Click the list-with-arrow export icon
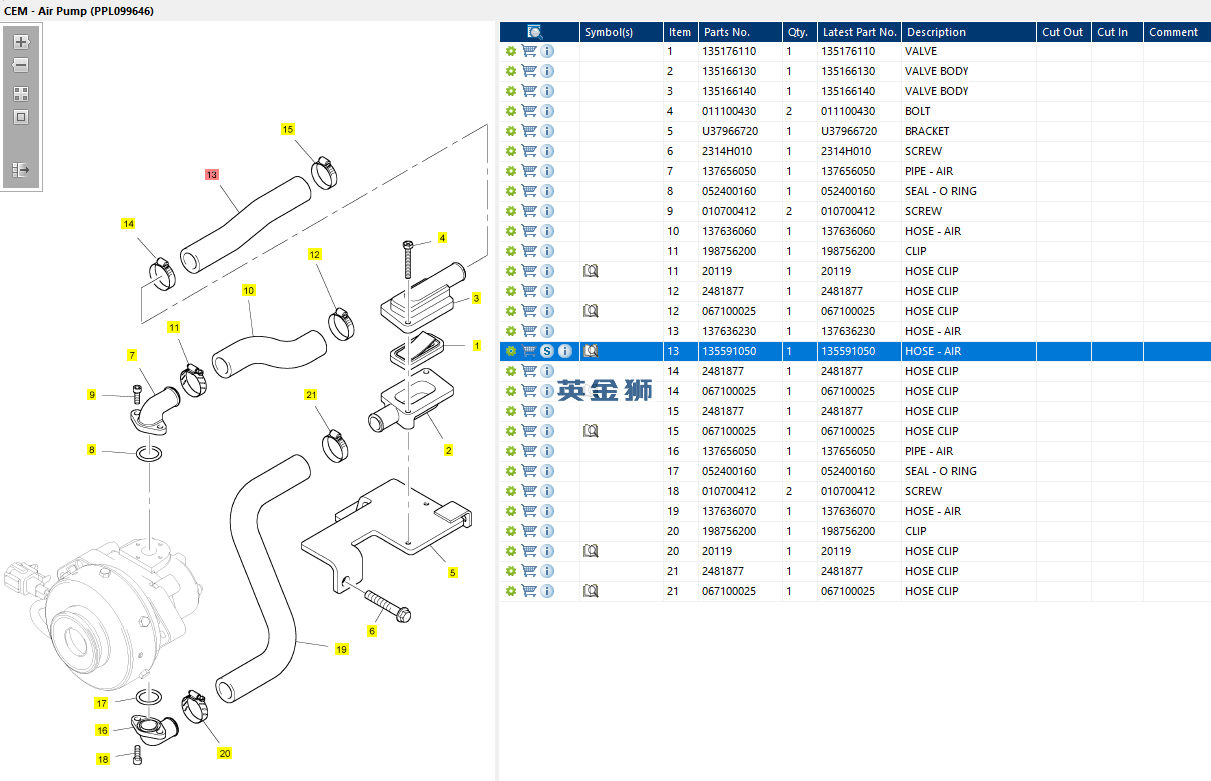The image size is (1211, 781). click(20, 170)
